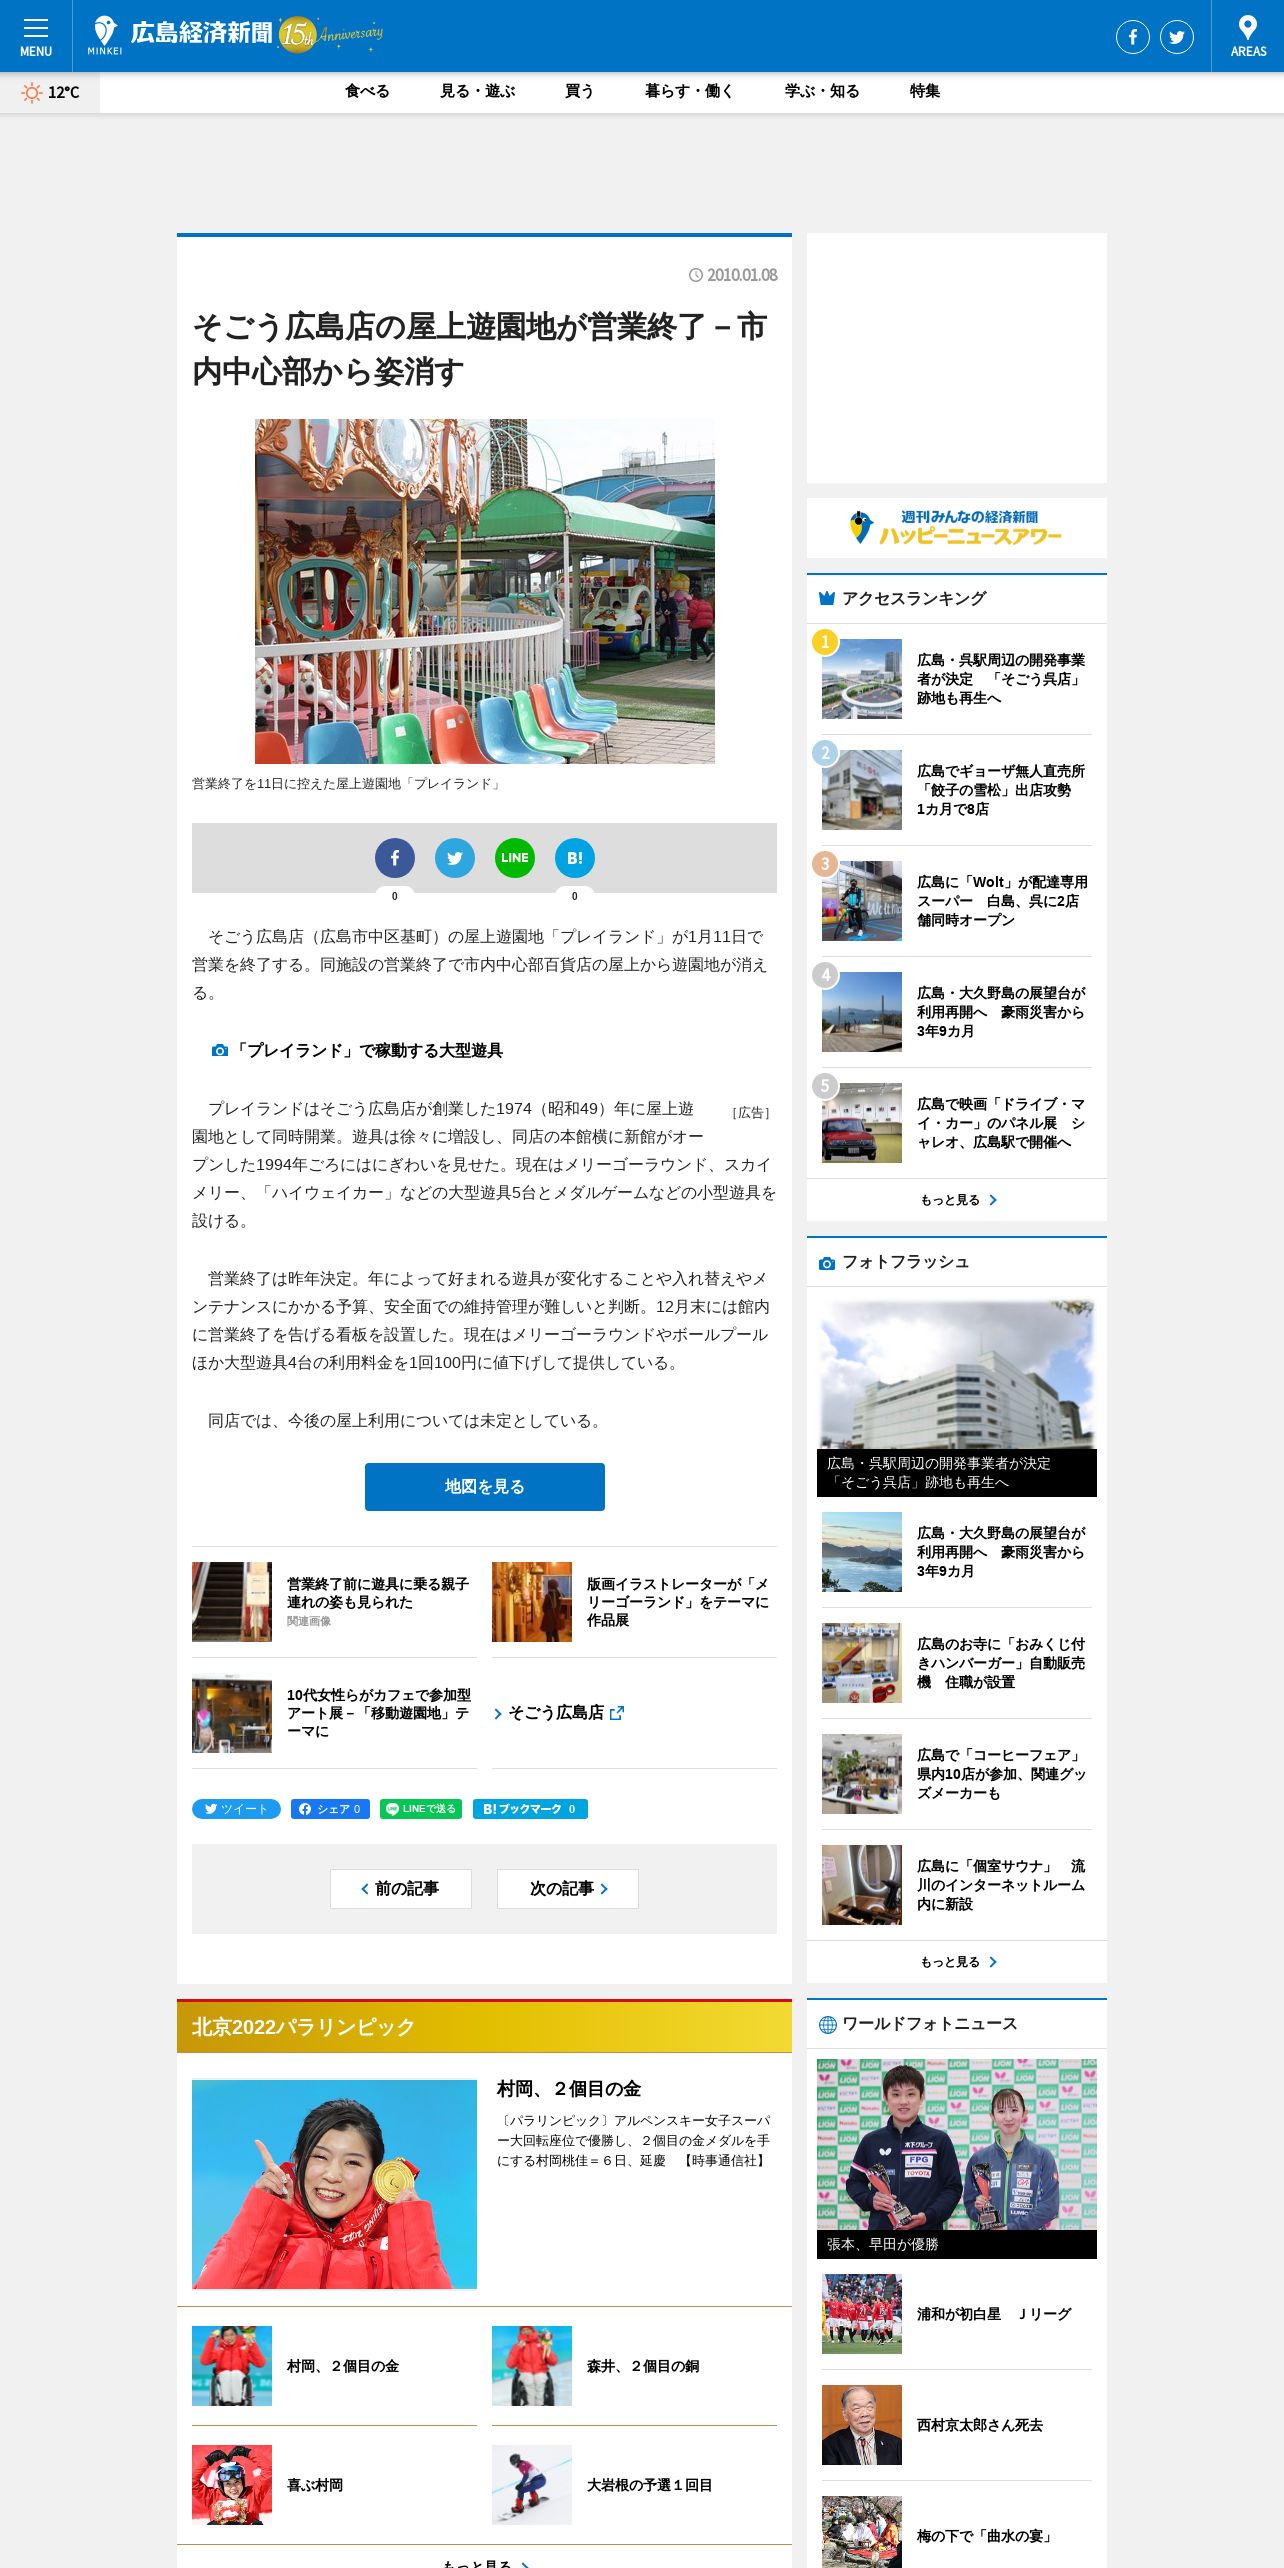This screenshot has height=2568, width=1284.
Task: Open large 村岡、２個目の金 medal photo
Action: pyautogui.click(x=334, y=2184)
